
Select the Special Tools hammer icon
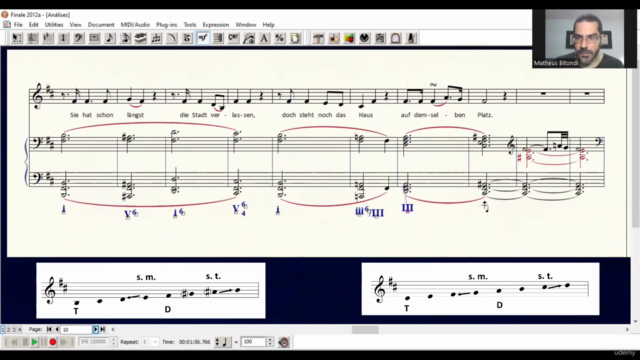(x=318, y=38)
